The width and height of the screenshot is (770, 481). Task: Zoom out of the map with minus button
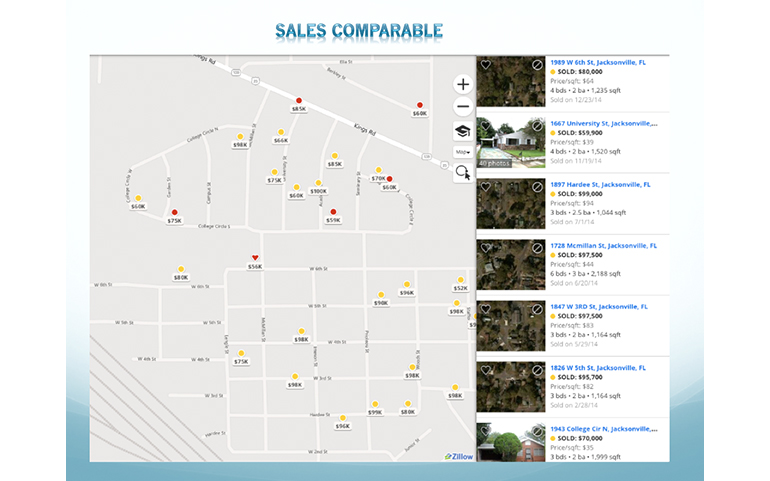tap(462, 107)
